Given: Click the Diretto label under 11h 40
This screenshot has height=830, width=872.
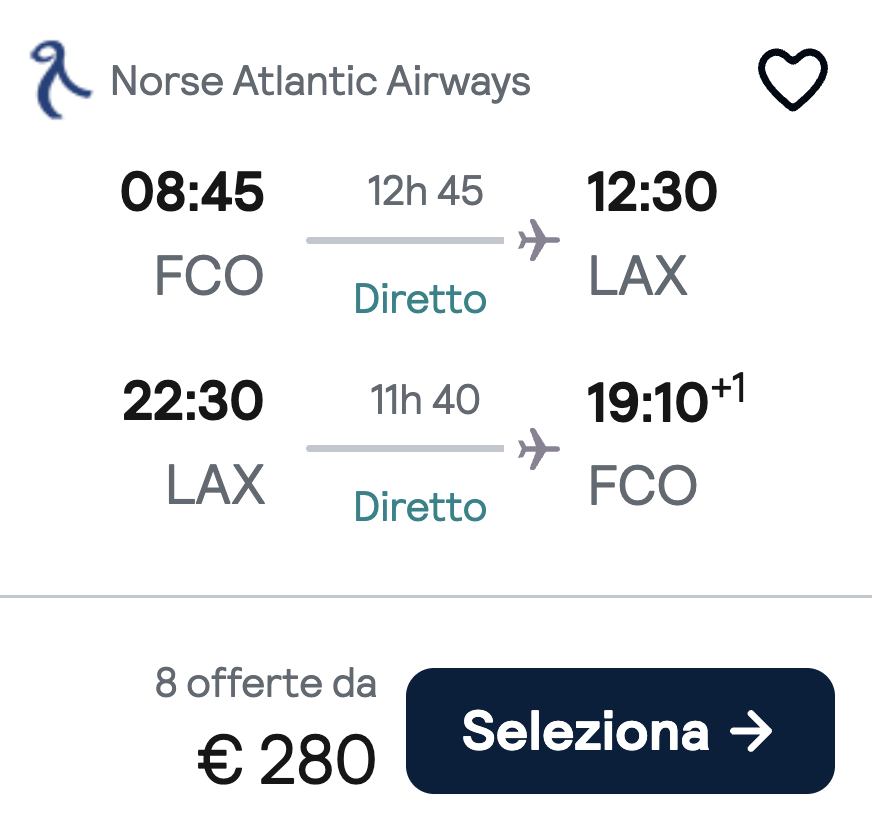Looking at the screenshot, I should 420,507.
